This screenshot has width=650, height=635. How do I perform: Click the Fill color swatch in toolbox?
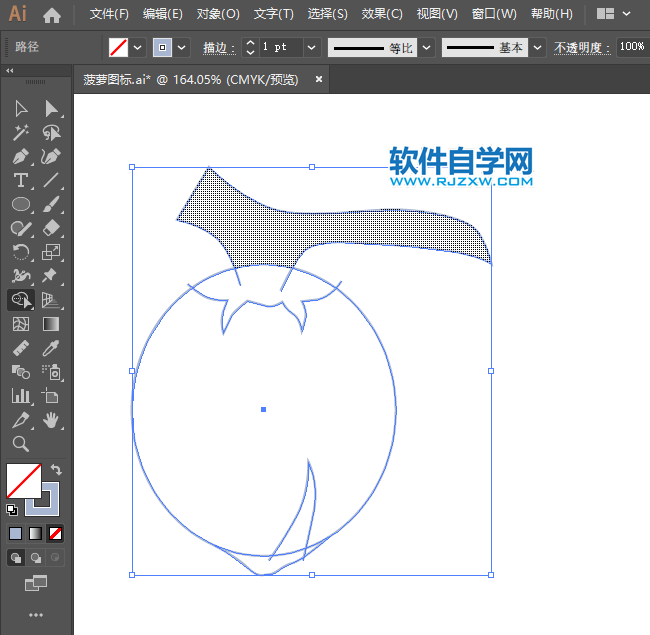point(22,481)
